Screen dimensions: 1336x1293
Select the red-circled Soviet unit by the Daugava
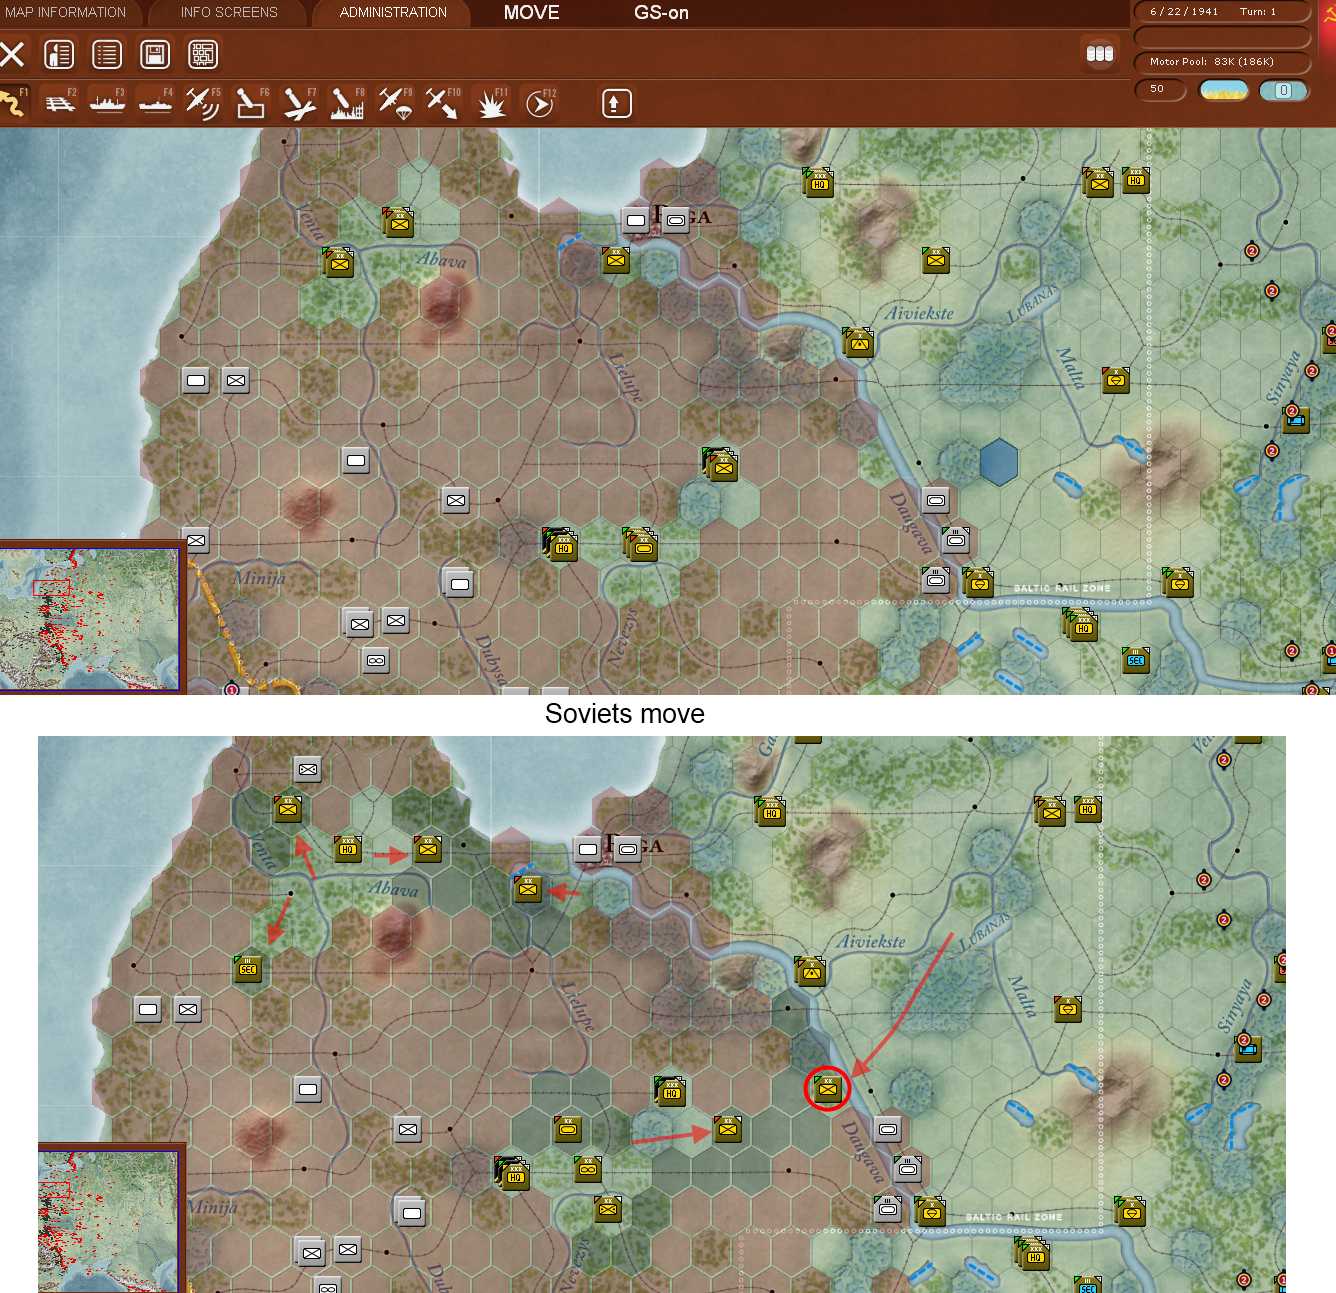[827, 1088]
